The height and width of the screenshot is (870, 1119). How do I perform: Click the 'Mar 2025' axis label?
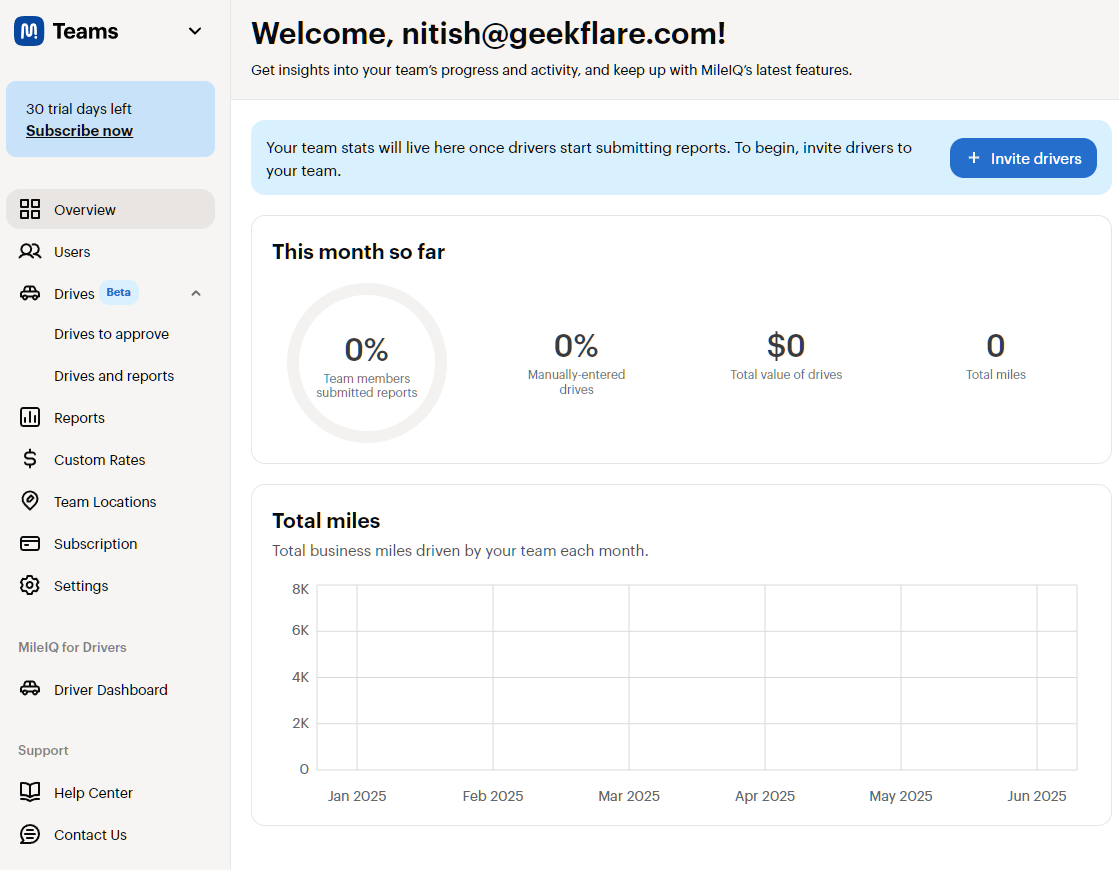point(629,796)
